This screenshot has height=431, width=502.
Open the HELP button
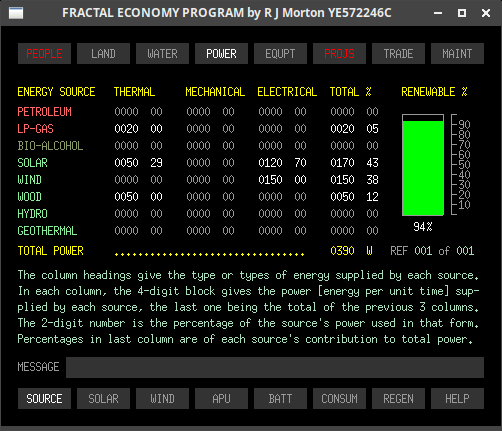(x=457, y=398)
